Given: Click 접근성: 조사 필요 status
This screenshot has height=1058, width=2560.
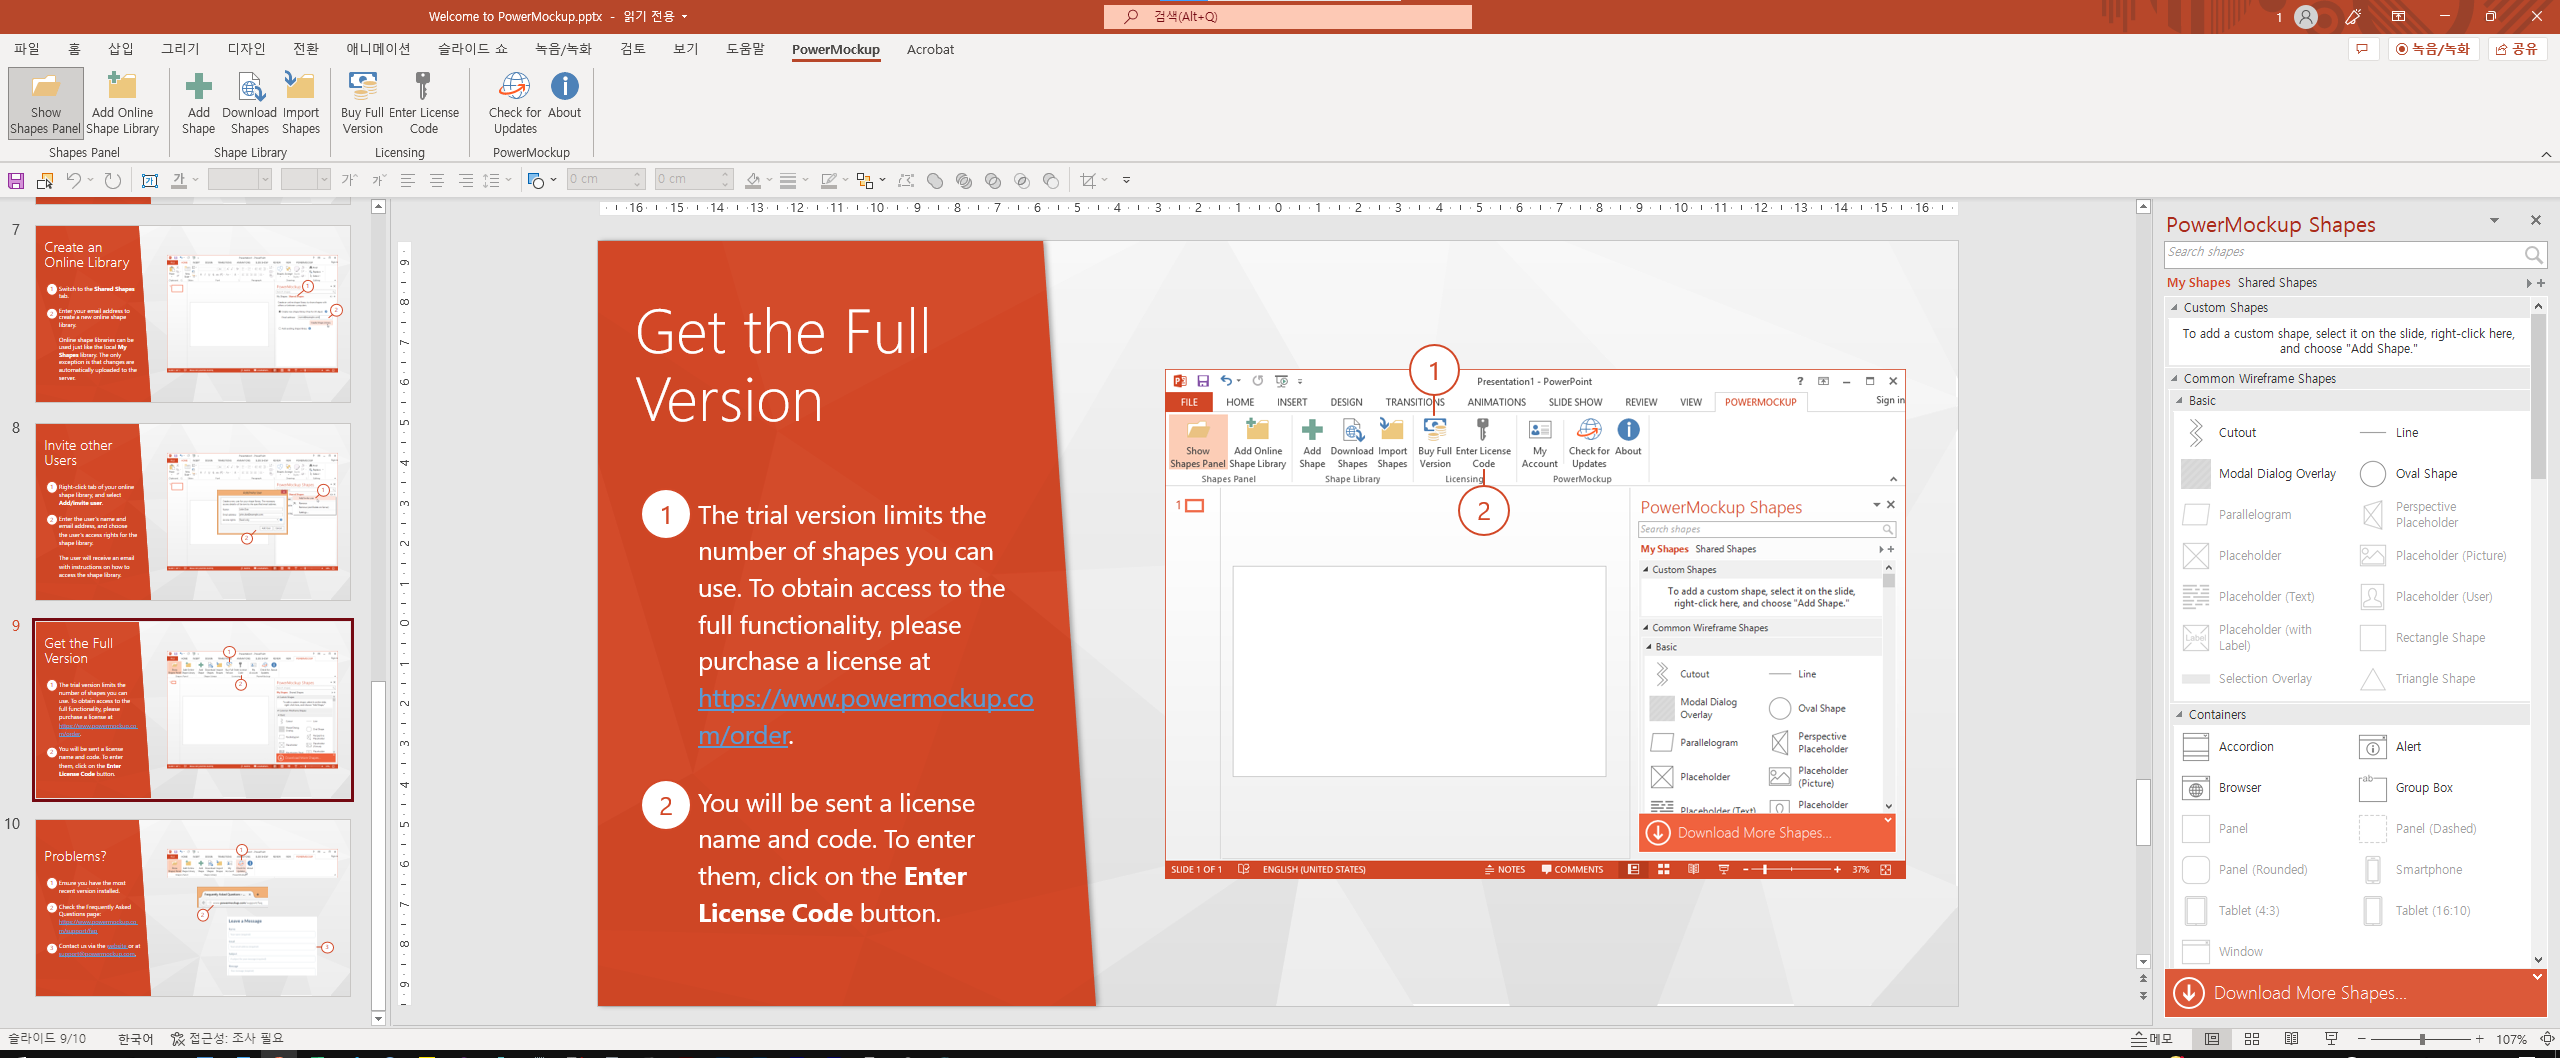Looking at the screenshot, I should pyautogui.click(x=227, y=1039).
